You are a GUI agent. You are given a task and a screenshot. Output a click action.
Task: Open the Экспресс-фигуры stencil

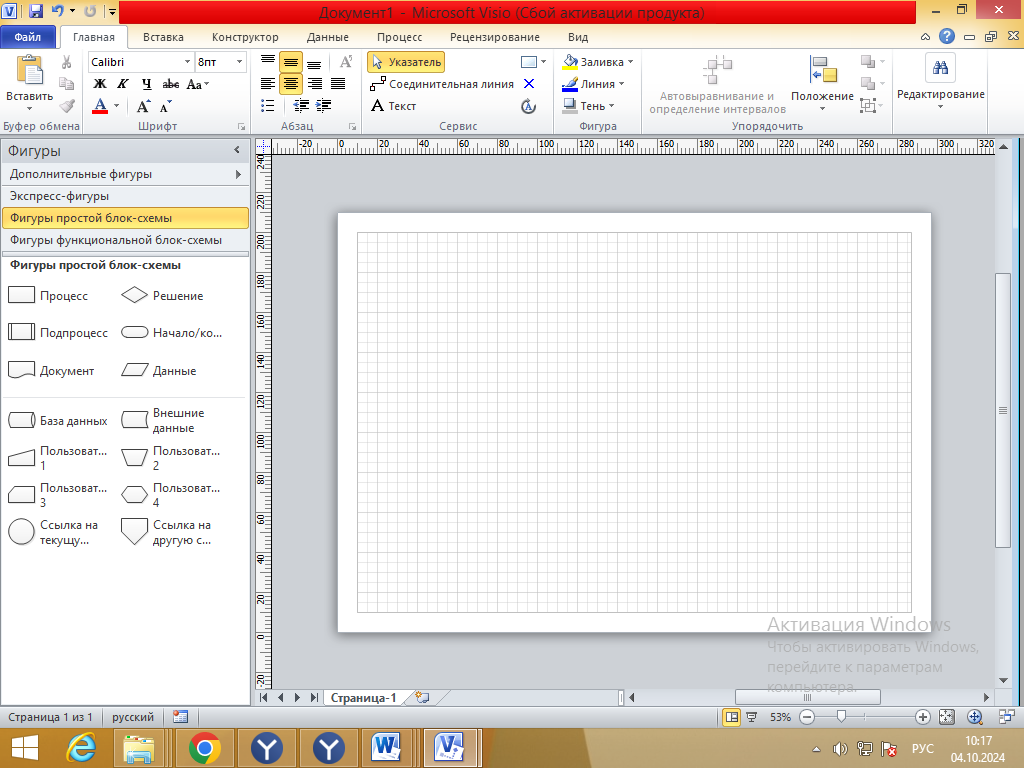[x=125, y=196]
